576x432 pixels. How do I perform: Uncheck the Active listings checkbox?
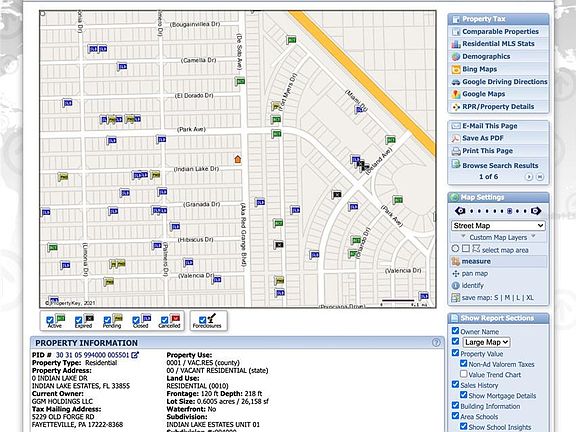point(50,320)
